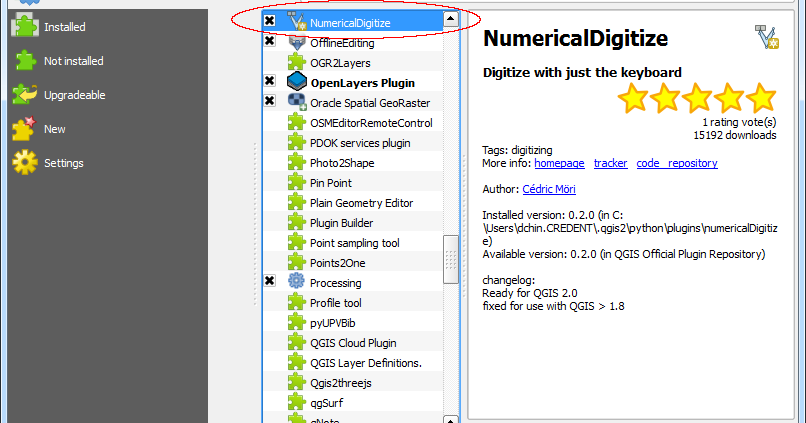Viewport: 806px width, 423px height.
Task: Click the Photo2Shape puzzle icon
Action: [297, 162]
